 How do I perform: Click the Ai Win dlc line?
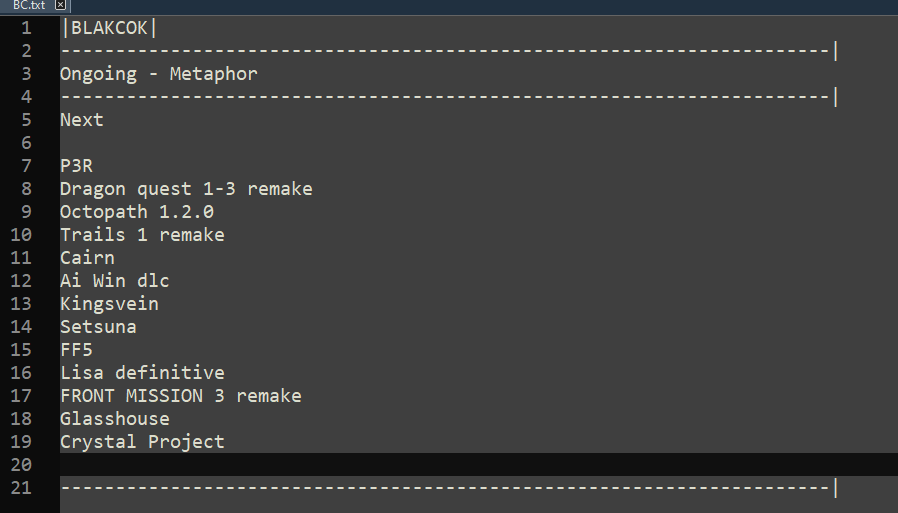[115, 281]
